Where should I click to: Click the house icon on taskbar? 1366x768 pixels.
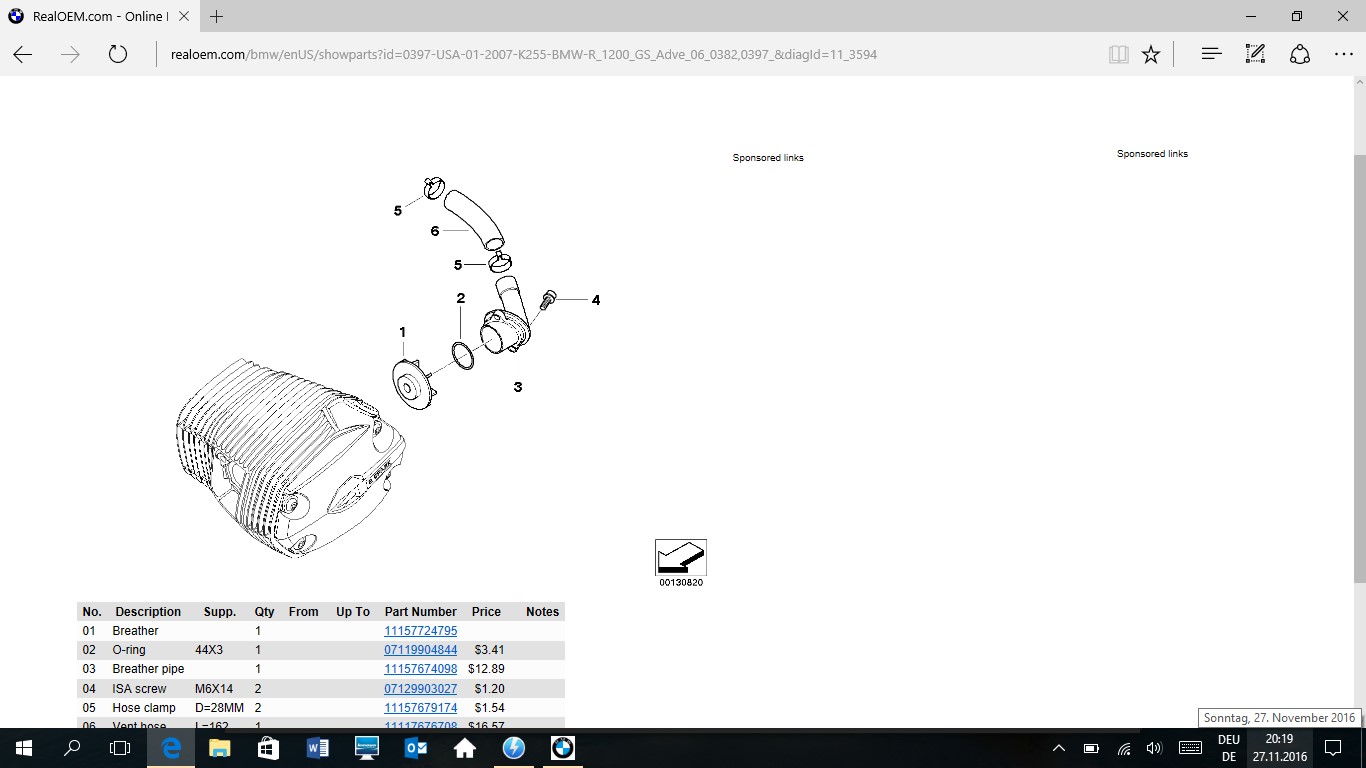[465, 748]
